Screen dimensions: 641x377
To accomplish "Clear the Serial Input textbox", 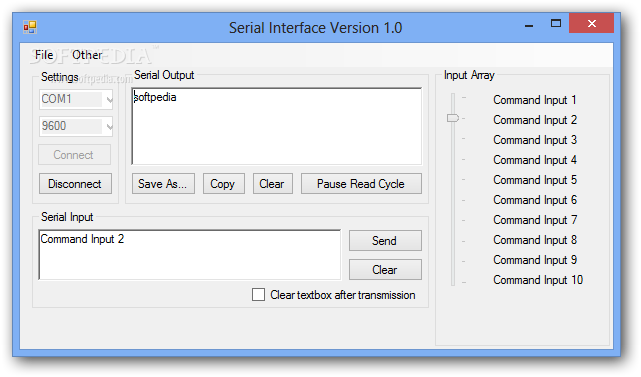I will pyautogui.click(x=385, y=269).
